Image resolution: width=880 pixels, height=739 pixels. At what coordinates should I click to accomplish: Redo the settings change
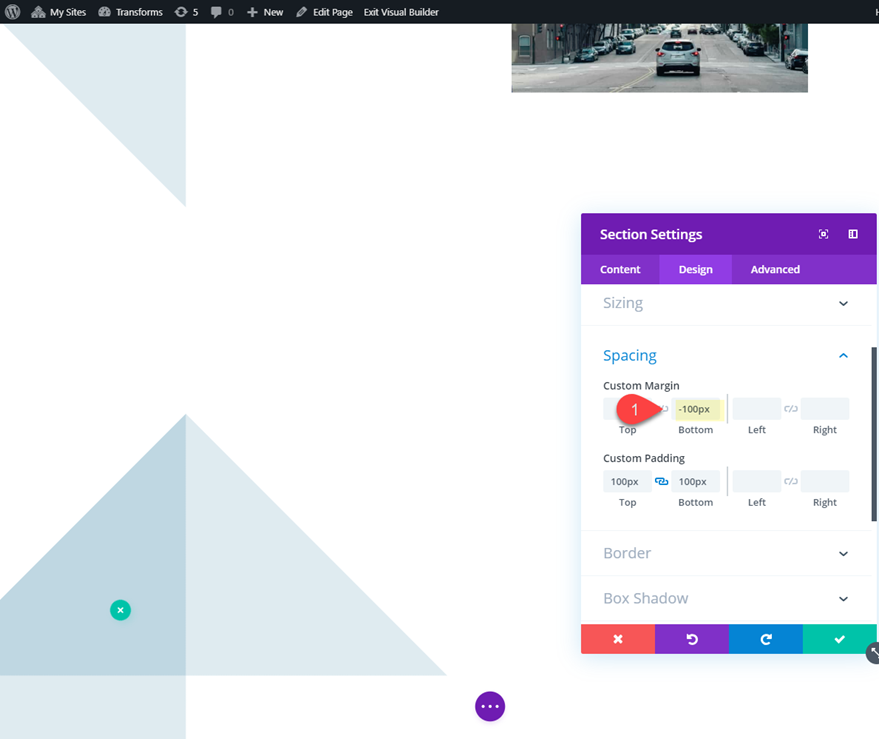tap(766, 639)
